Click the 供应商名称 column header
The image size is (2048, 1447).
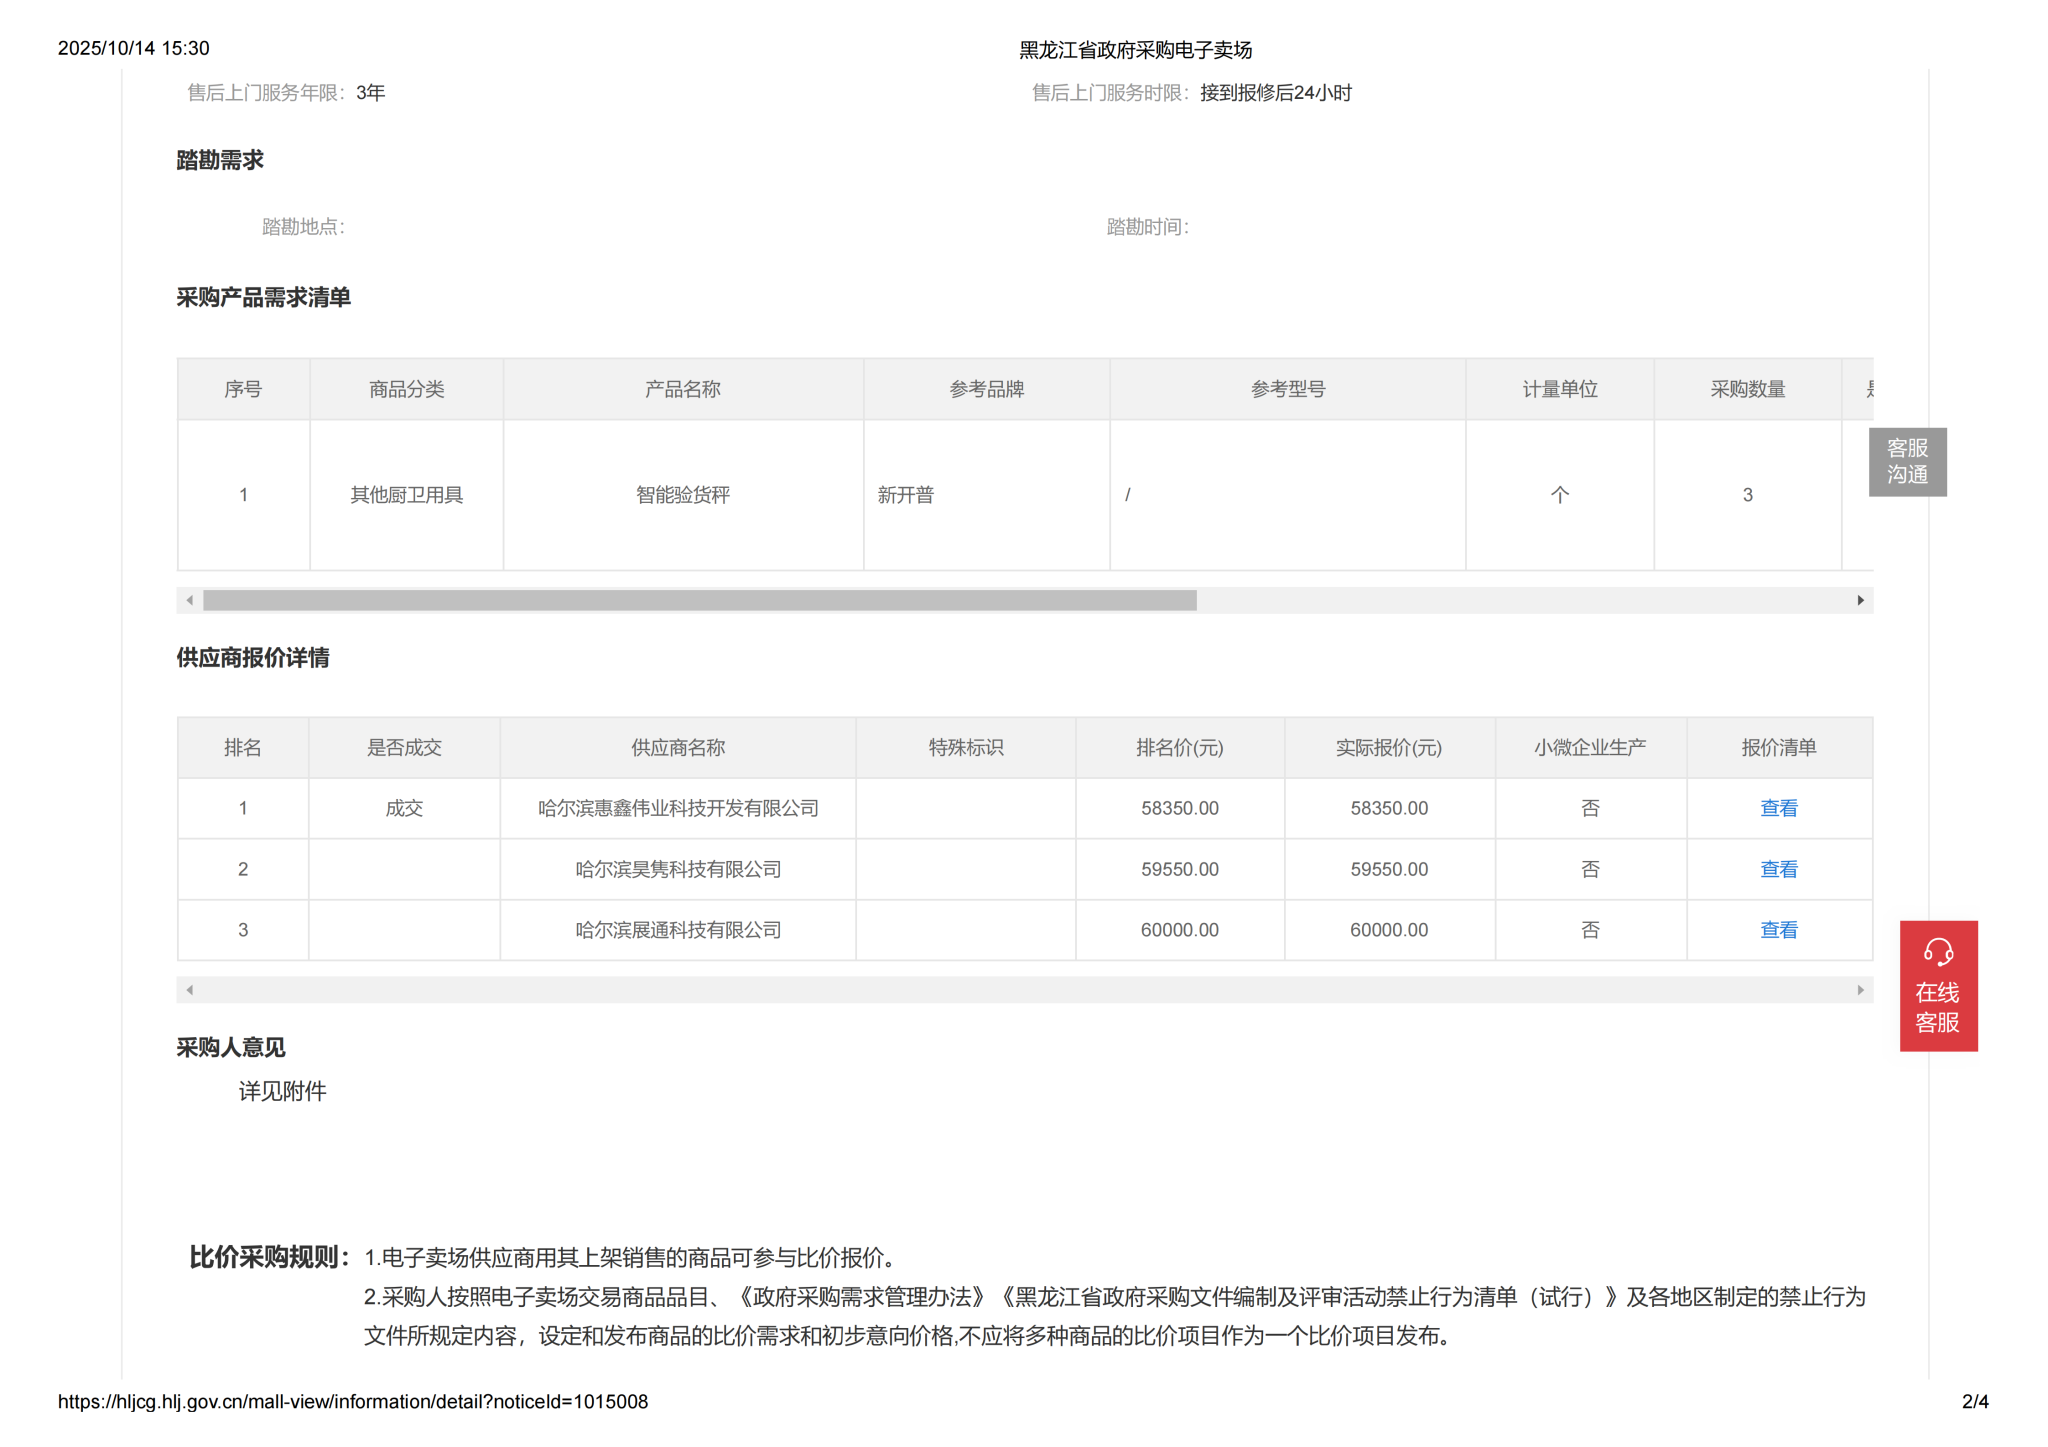pos(677,748)
